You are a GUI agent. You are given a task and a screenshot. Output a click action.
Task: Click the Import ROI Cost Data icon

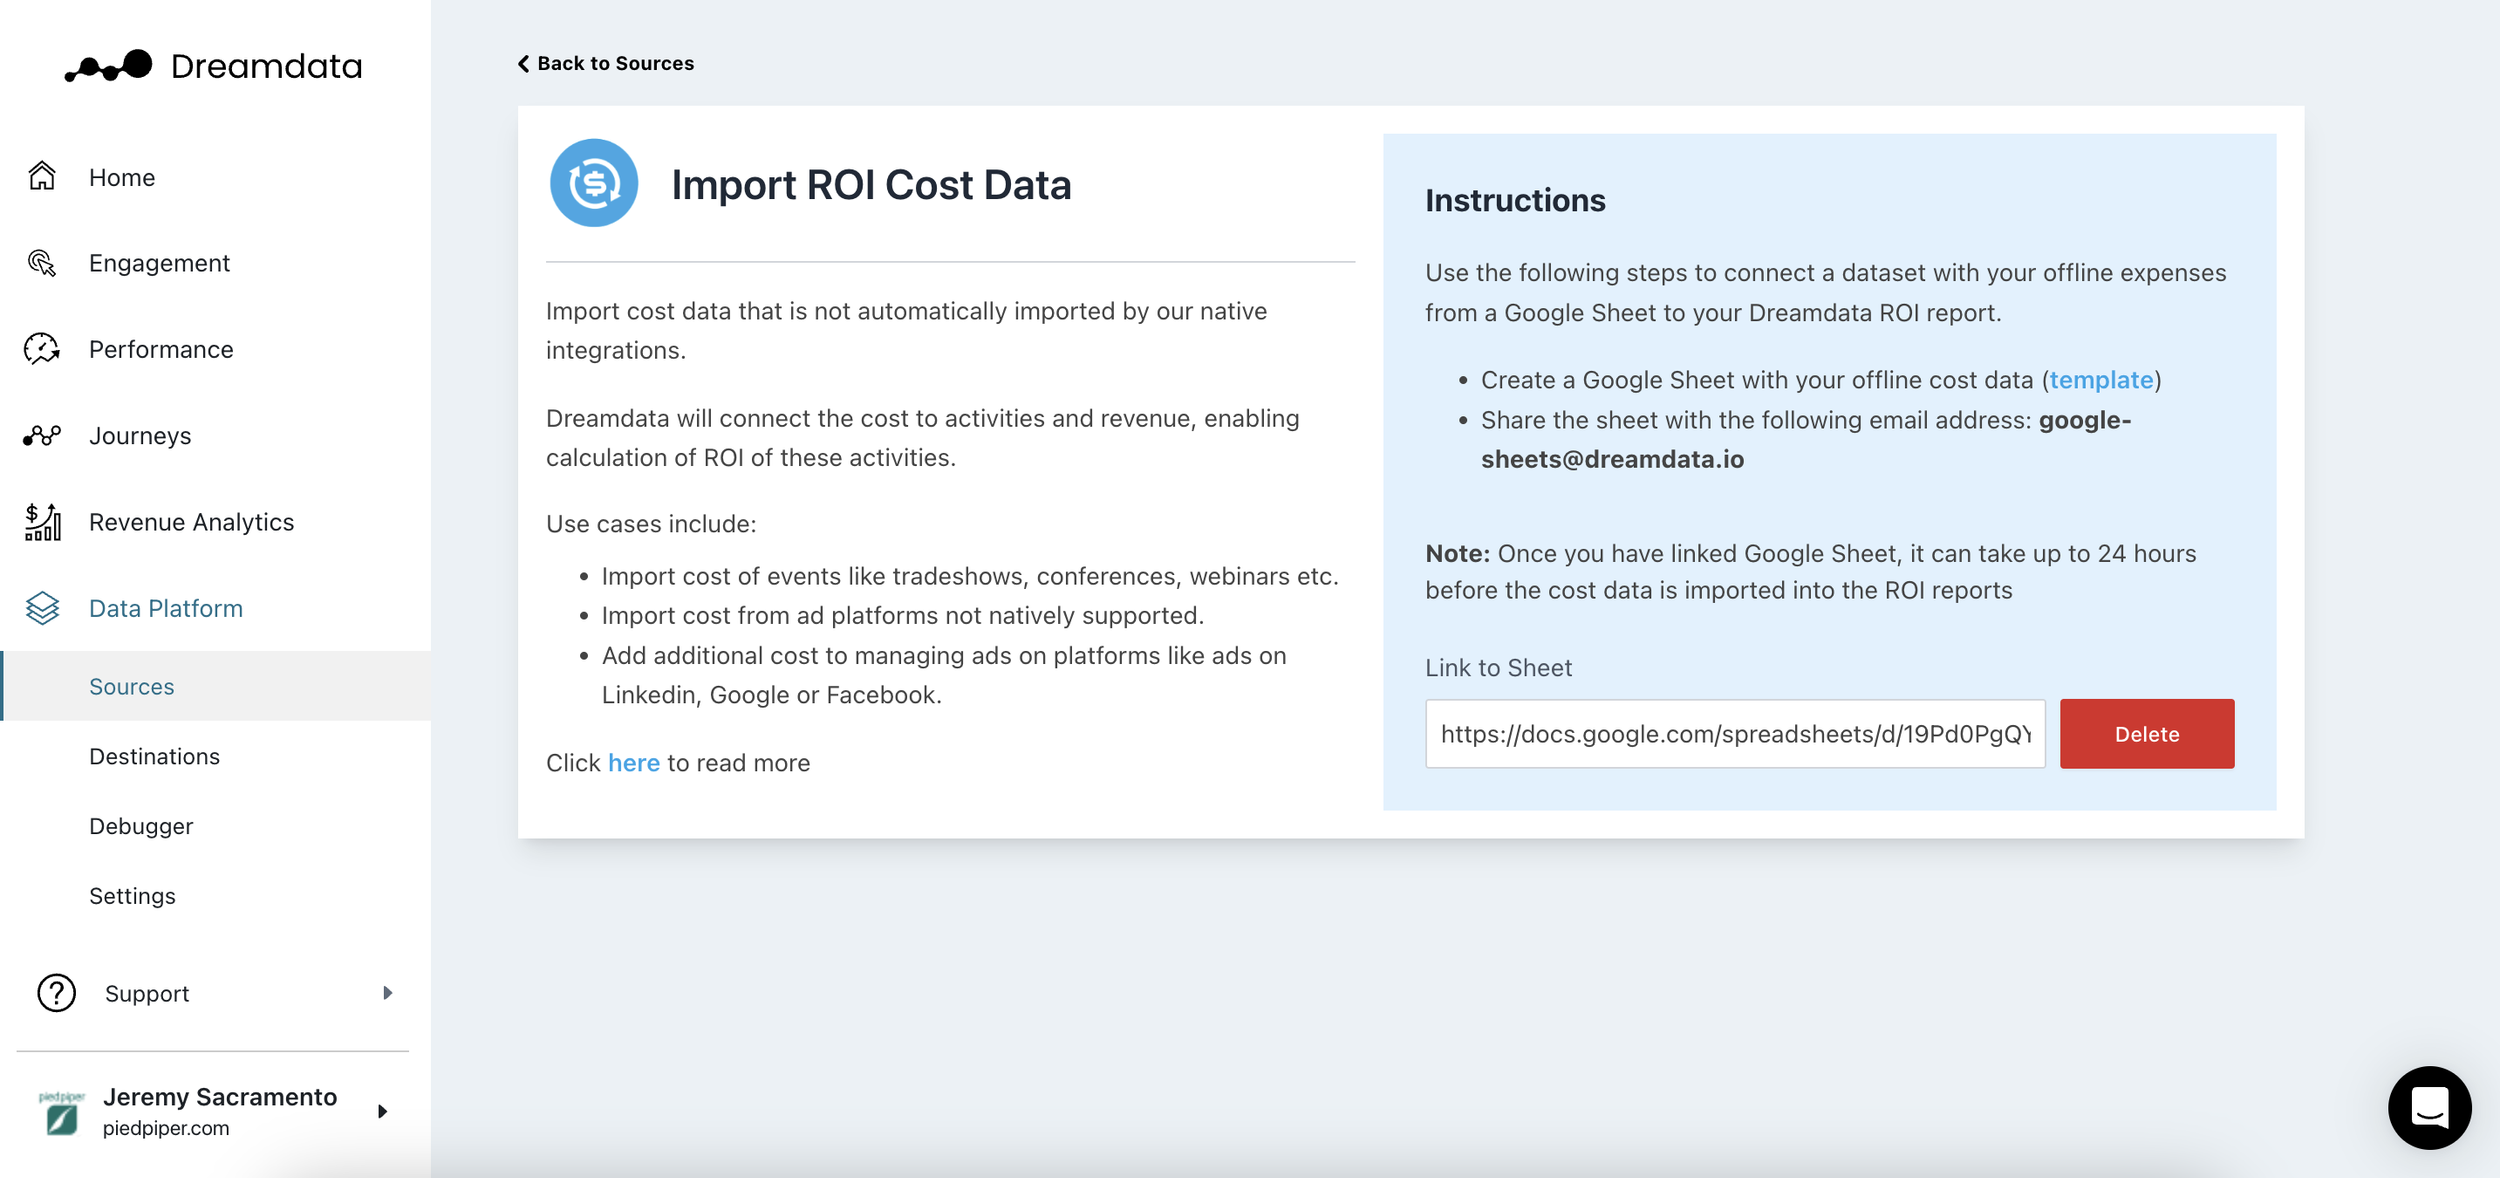click(x=594, y=183)
